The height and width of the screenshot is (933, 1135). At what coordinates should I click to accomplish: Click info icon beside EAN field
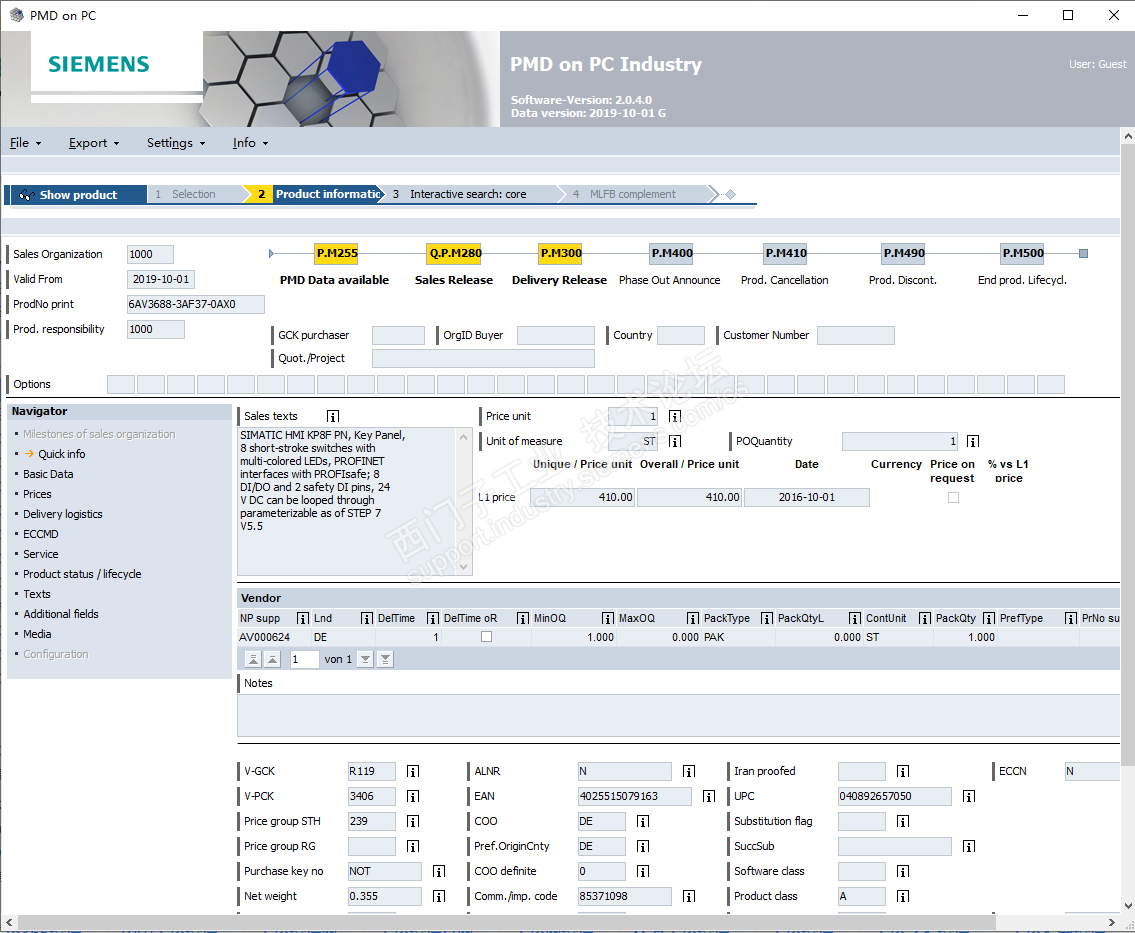(x=708, y=797)
